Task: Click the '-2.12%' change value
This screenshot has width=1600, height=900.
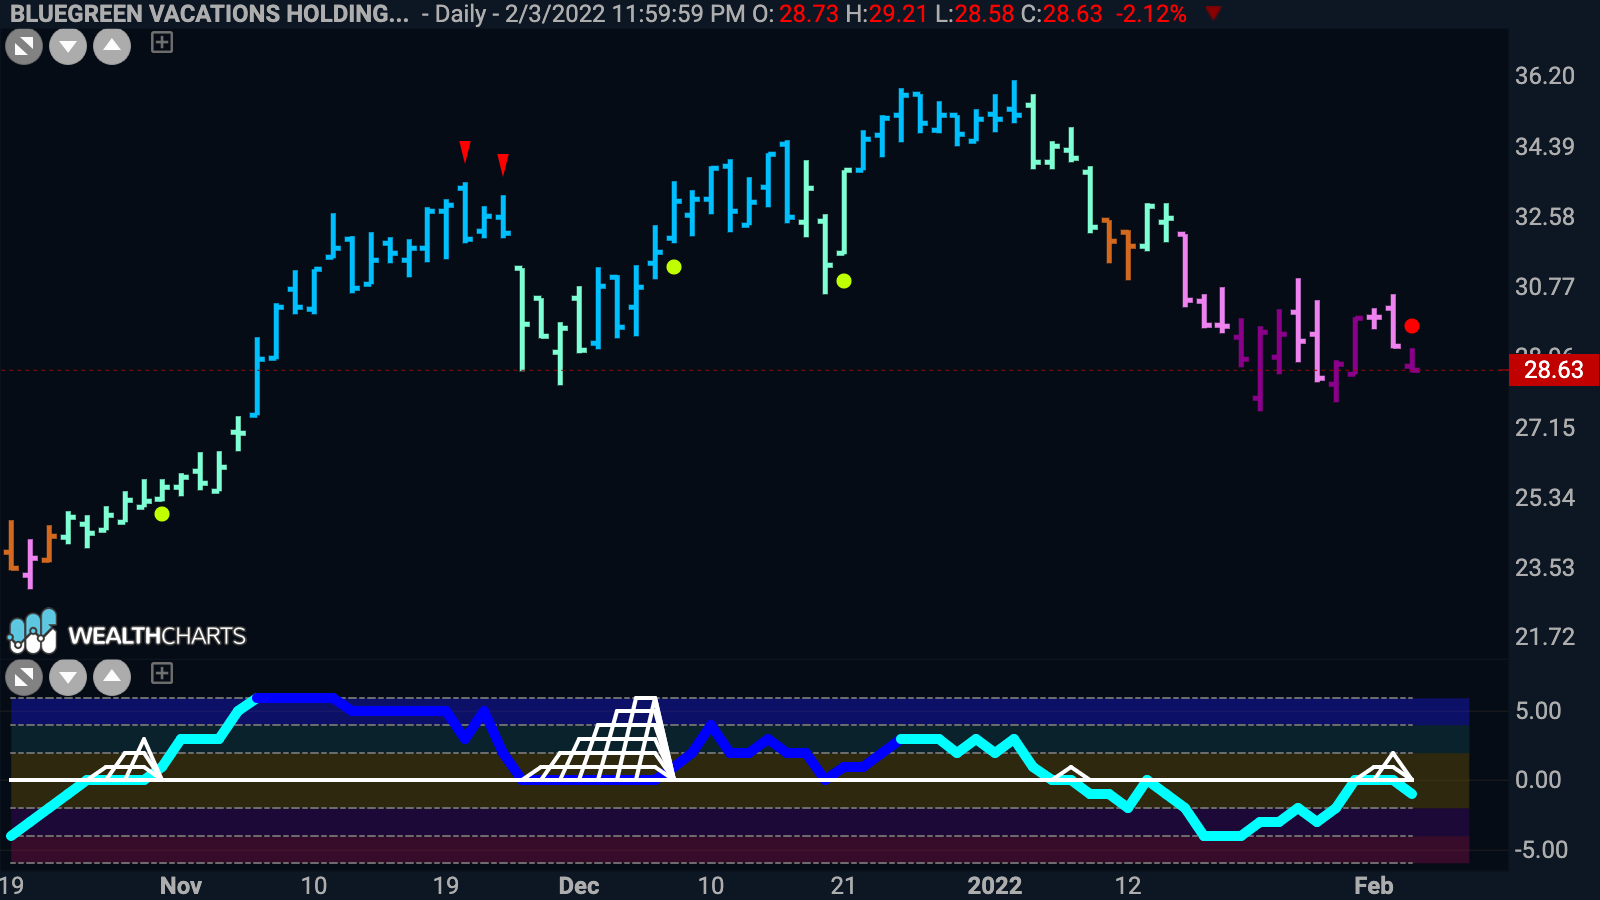Action: [1151, 14]
